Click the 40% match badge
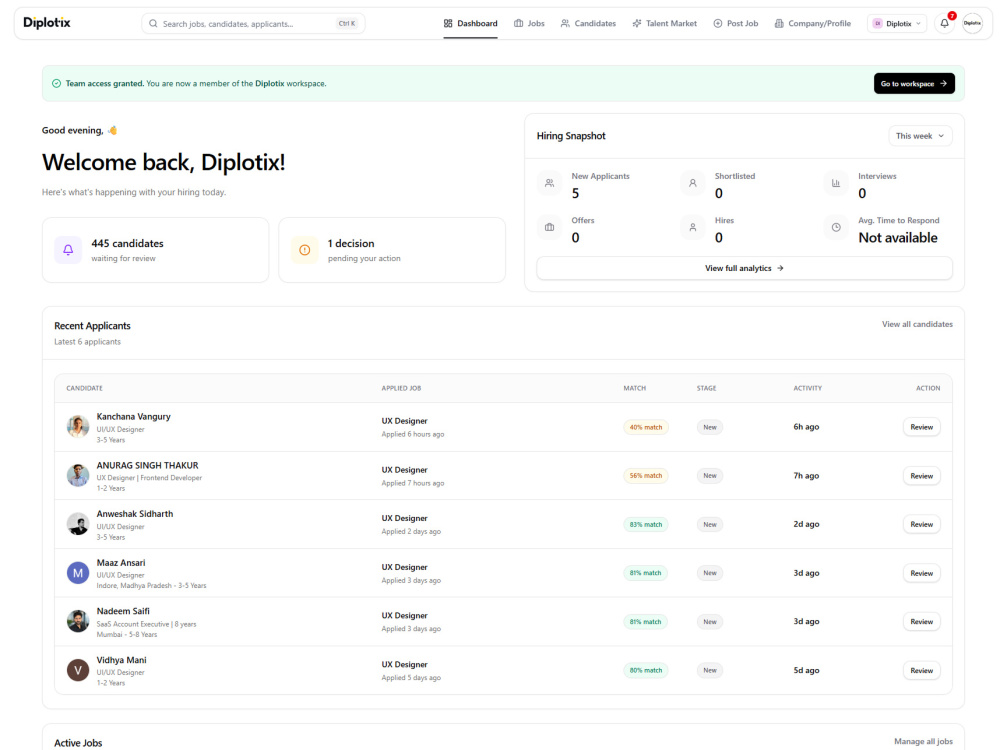 645,427
